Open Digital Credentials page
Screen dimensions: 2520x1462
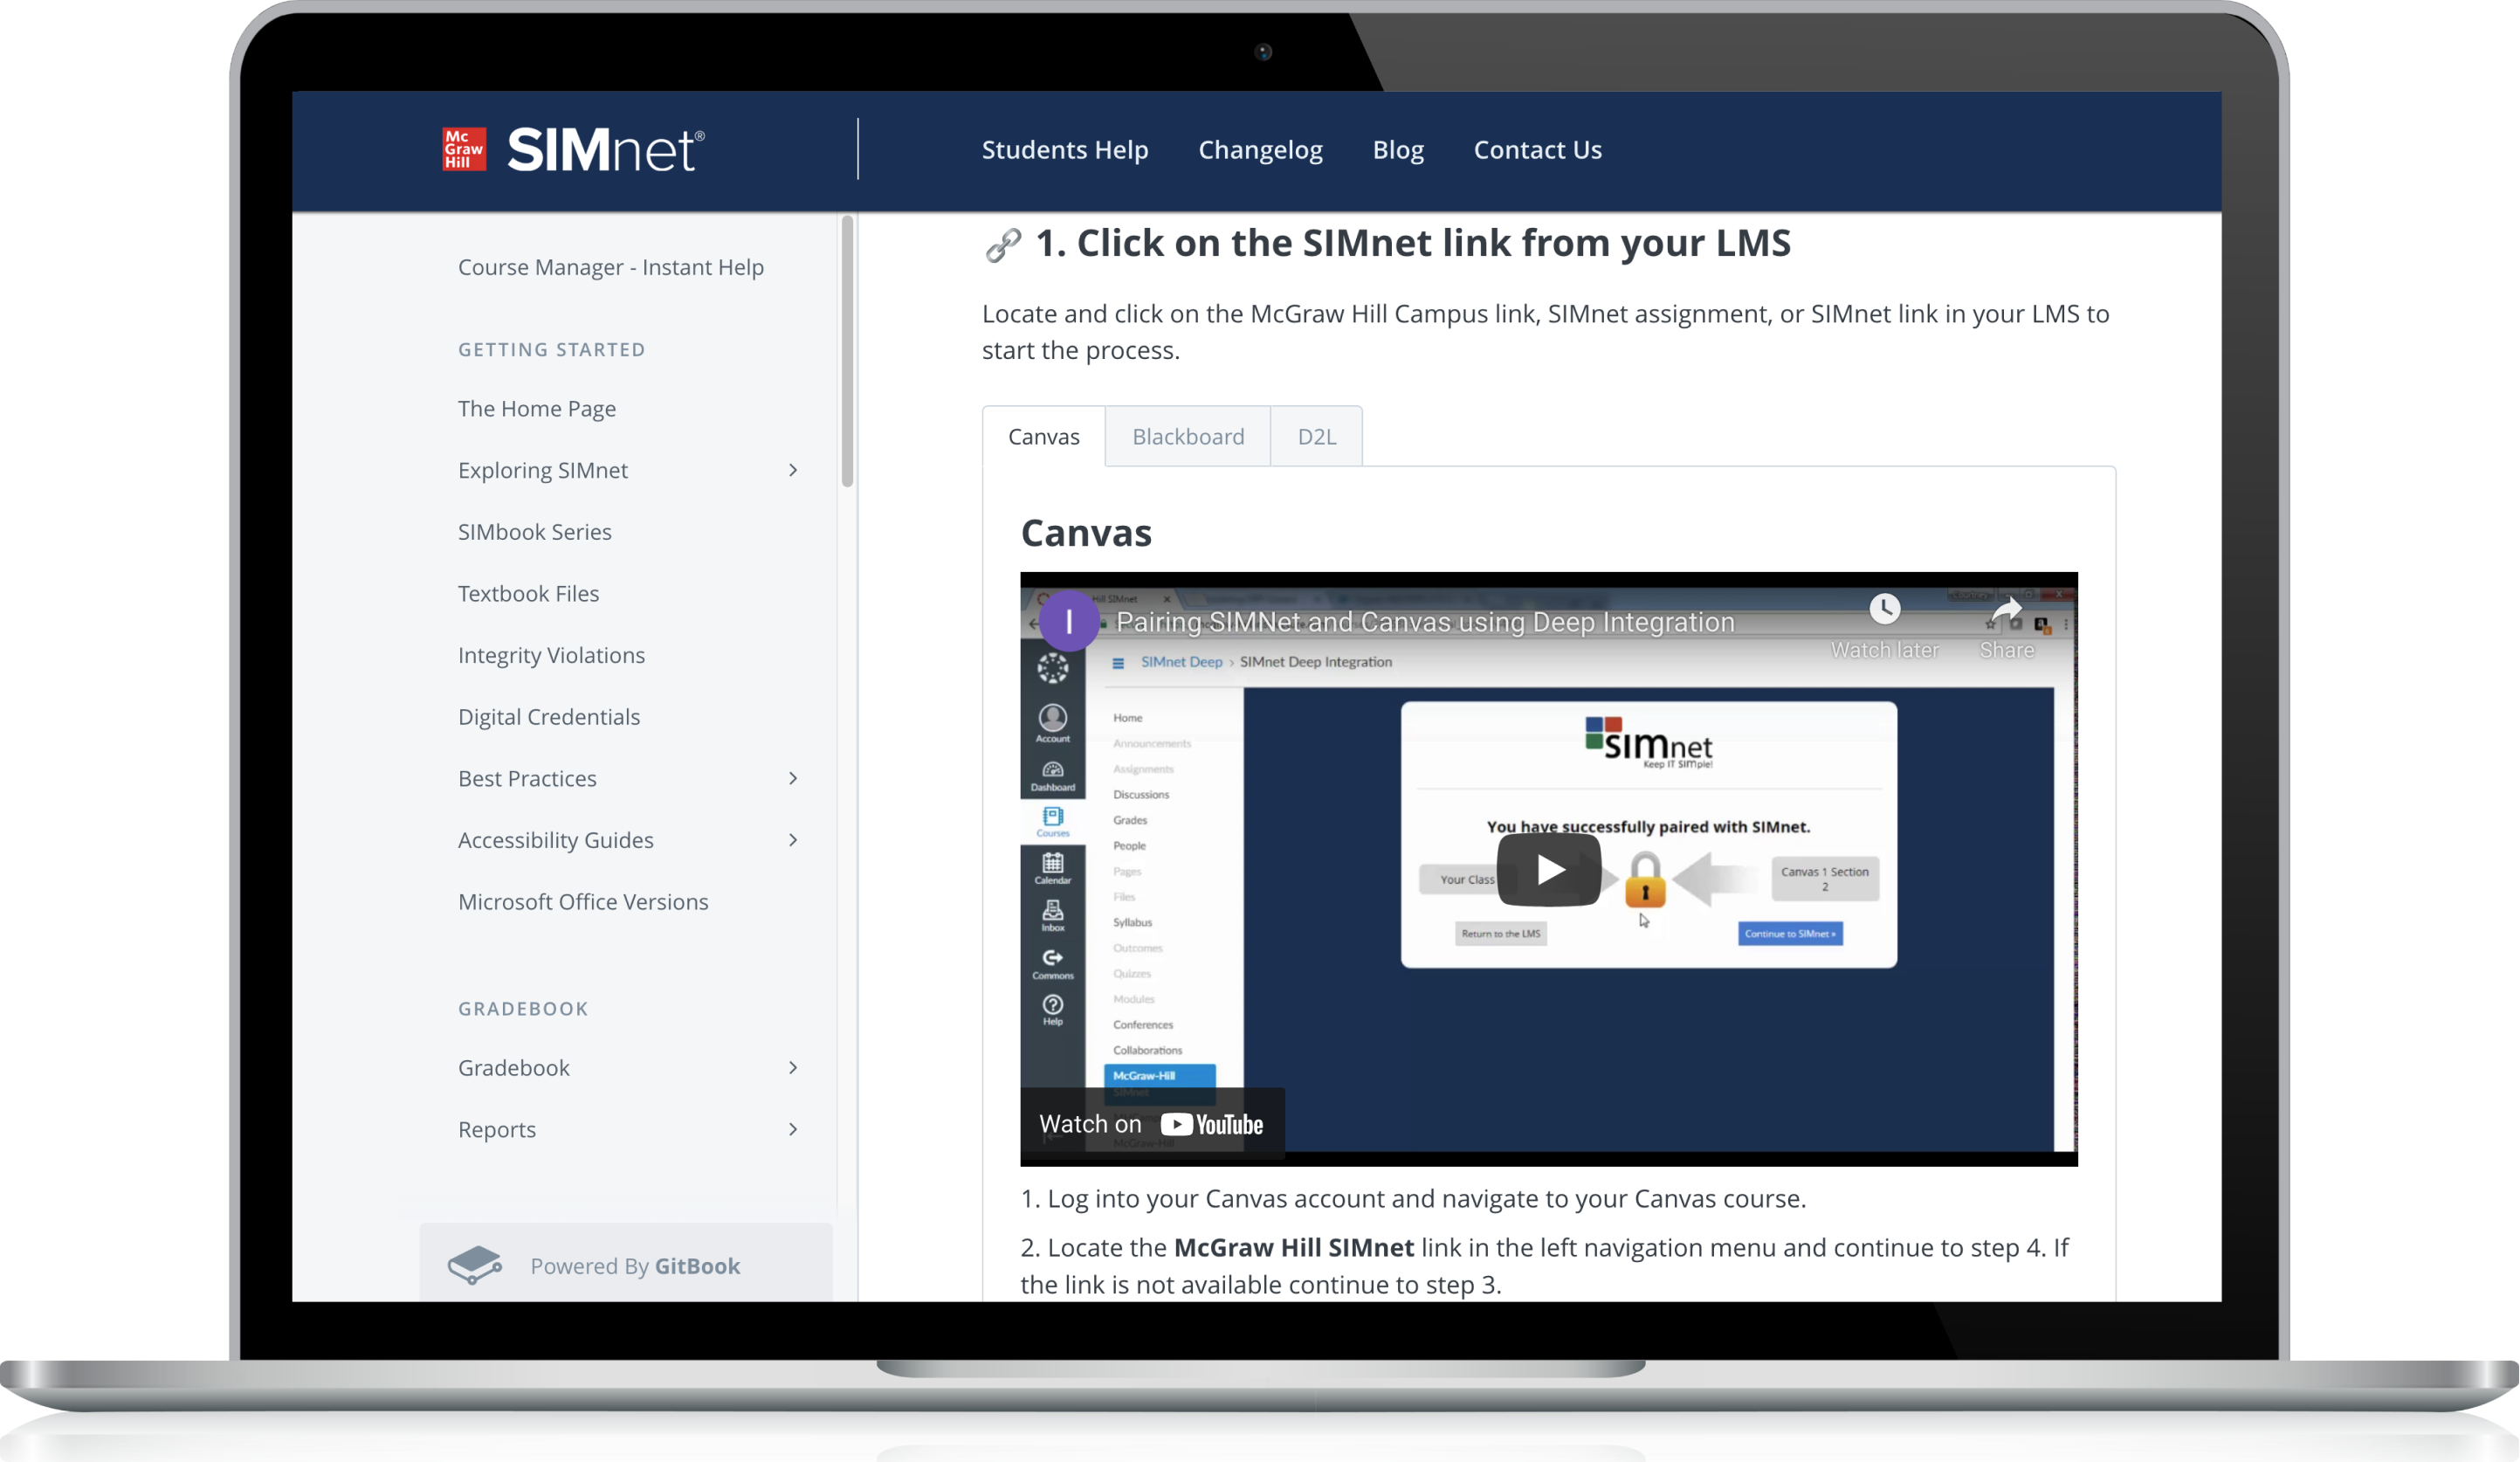[x=549, y=717]
